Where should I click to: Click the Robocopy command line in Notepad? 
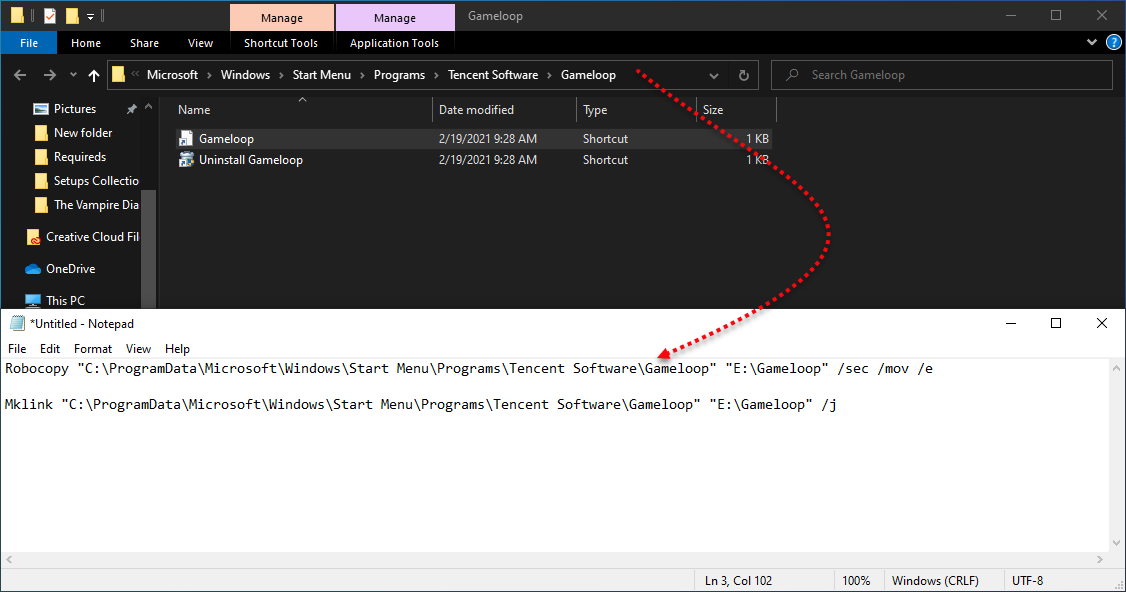469,369
